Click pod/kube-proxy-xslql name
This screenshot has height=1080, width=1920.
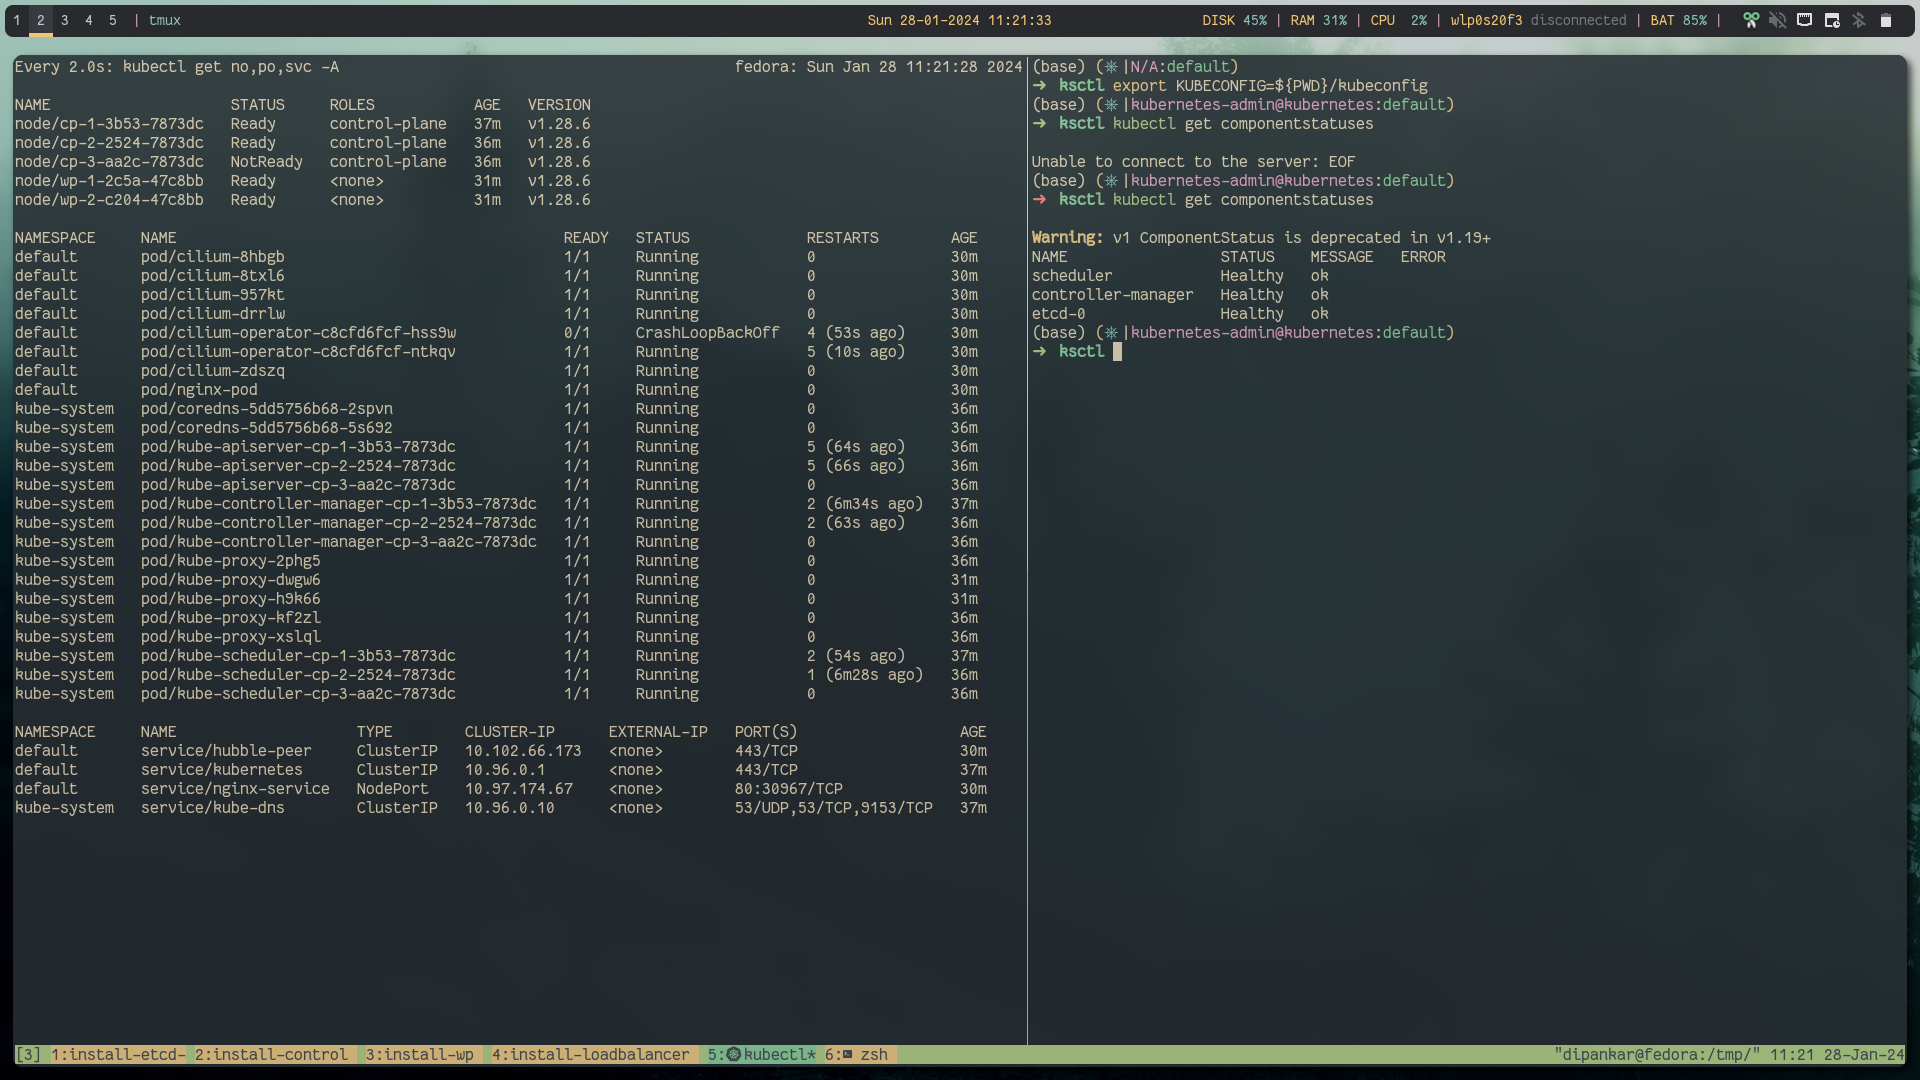[x=230, y=637]
